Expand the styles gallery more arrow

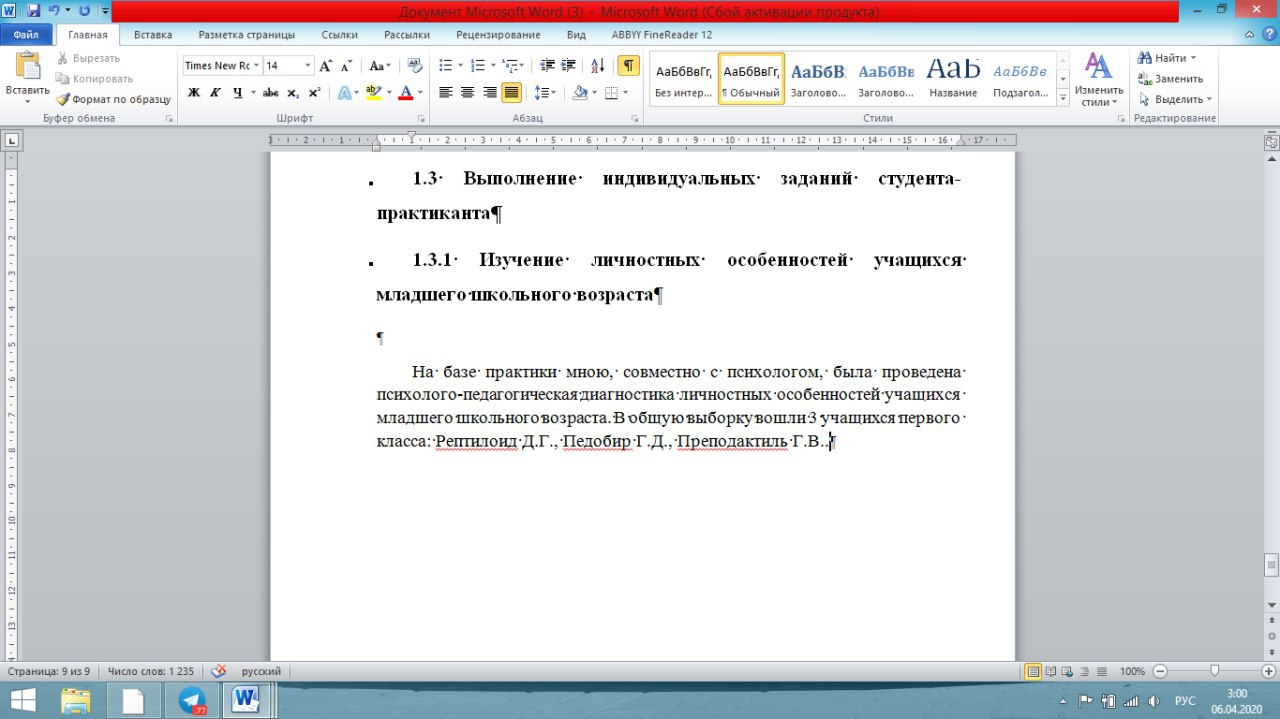[1062, 96]
